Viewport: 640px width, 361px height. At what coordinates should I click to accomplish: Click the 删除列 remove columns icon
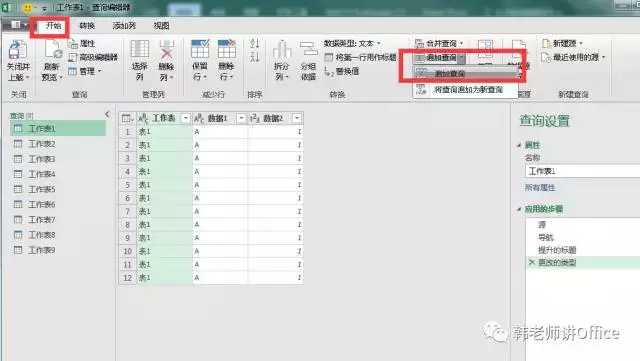(x=166, y=50)
